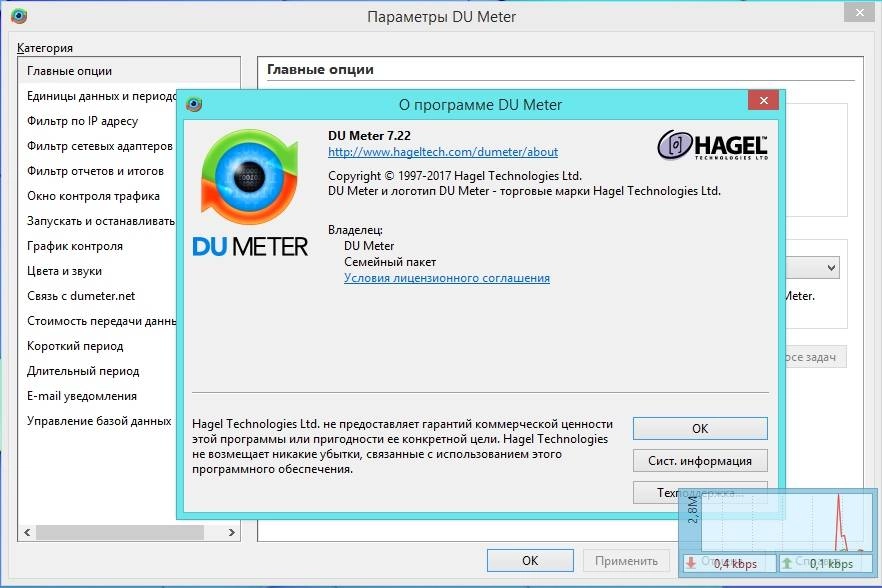Select Связь с dumeter.net category
The width and height of the screenshot is (882, 588).
98,296
